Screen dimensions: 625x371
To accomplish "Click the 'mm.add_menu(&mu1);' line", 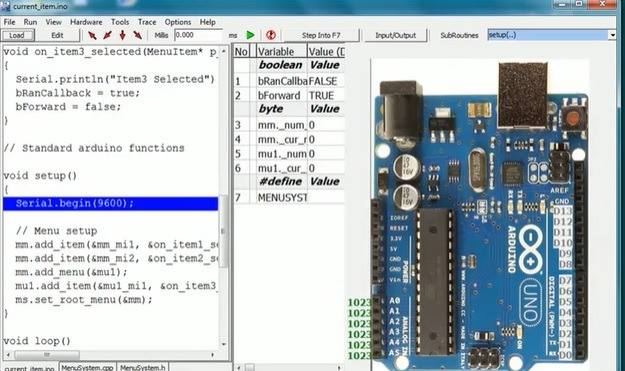I will [x=71, y=272].
